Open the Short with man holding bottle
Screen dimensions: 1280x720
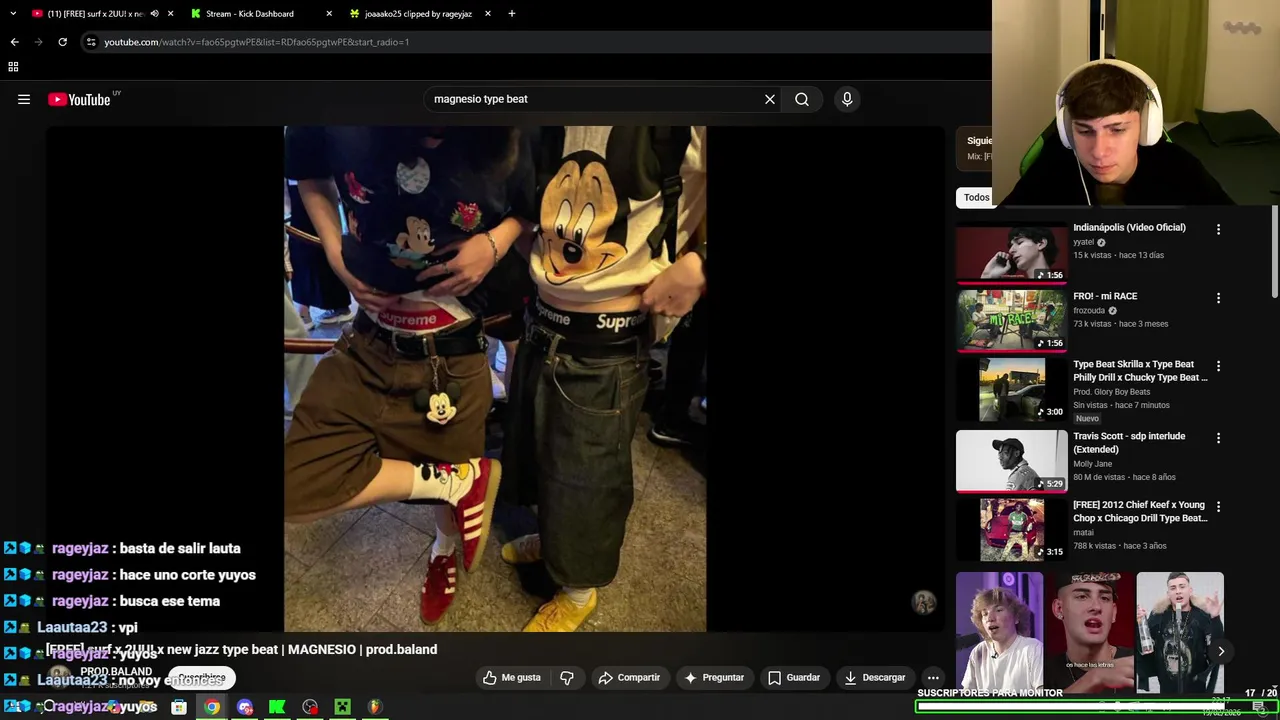coord(1180,632)
